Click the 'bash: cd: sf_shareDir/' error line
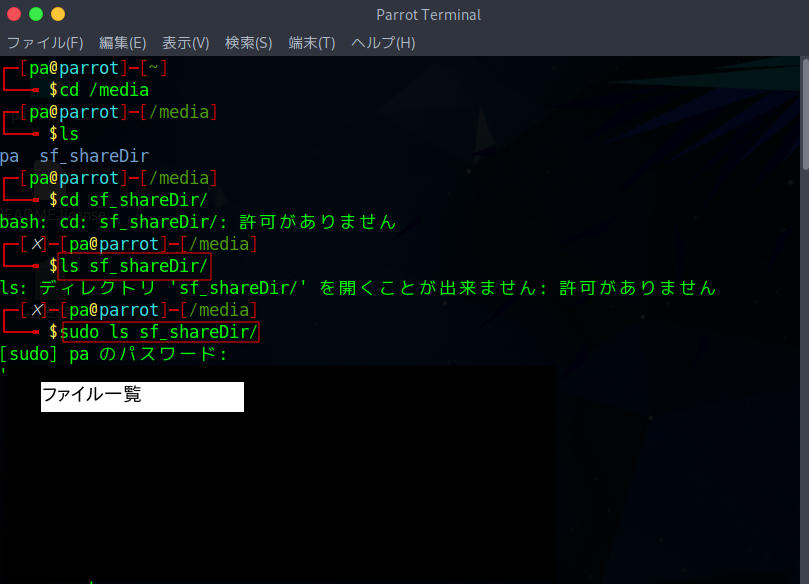The width and height of the screenshot is (809, 584). [199, 222]
